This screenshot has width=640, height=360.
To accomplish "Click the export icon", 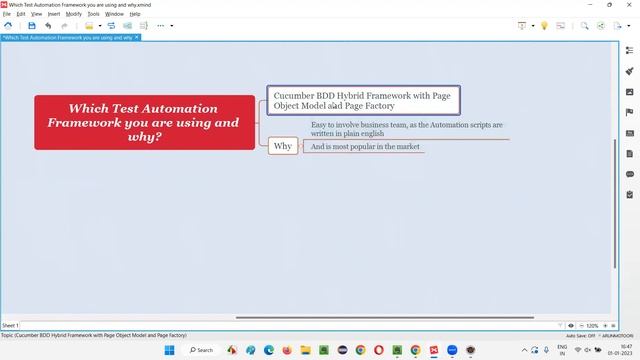I will pos(618,26).
